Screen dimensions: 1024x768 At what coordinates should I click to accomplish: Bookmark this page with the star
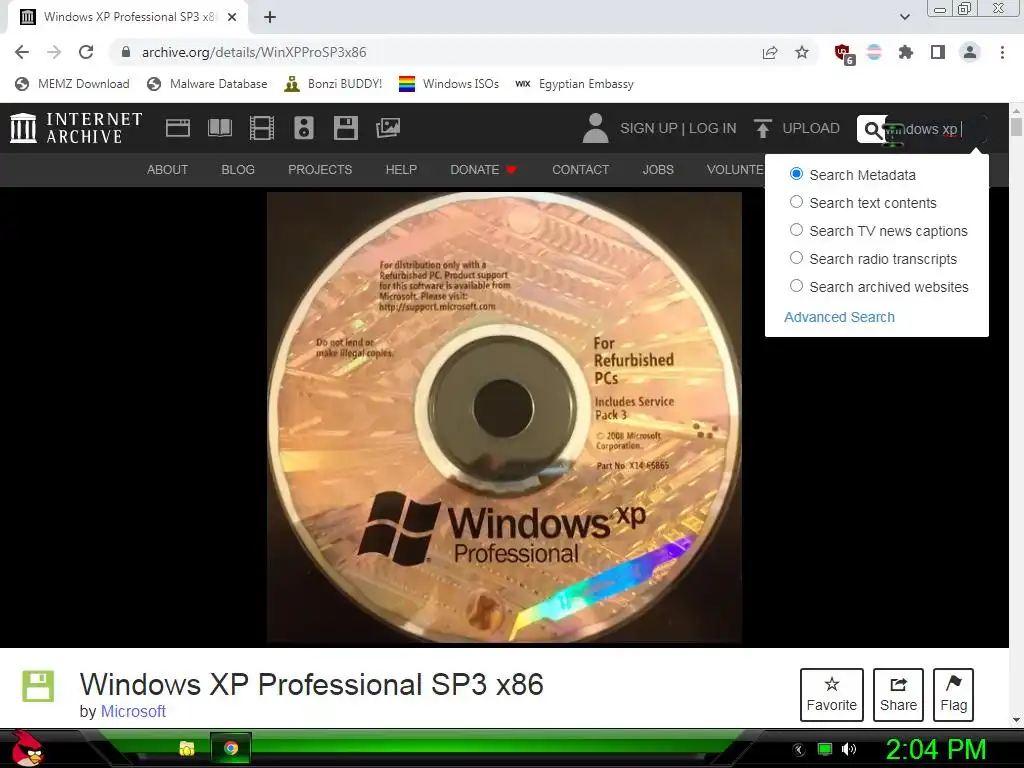click(802, 52)
